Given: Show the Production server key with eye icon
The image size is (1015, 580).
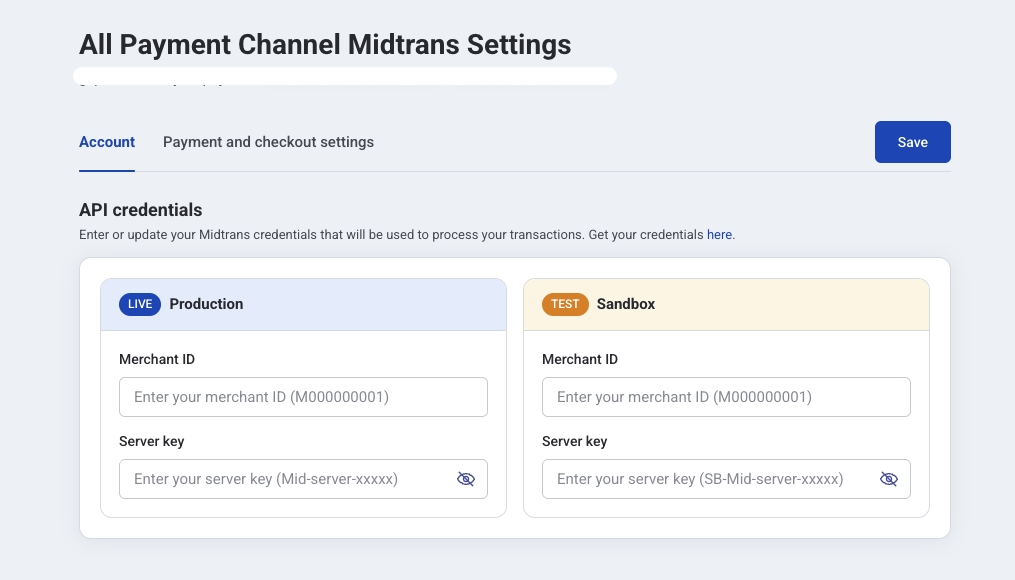Looking at the screenshot, I should tap(465, 479).
